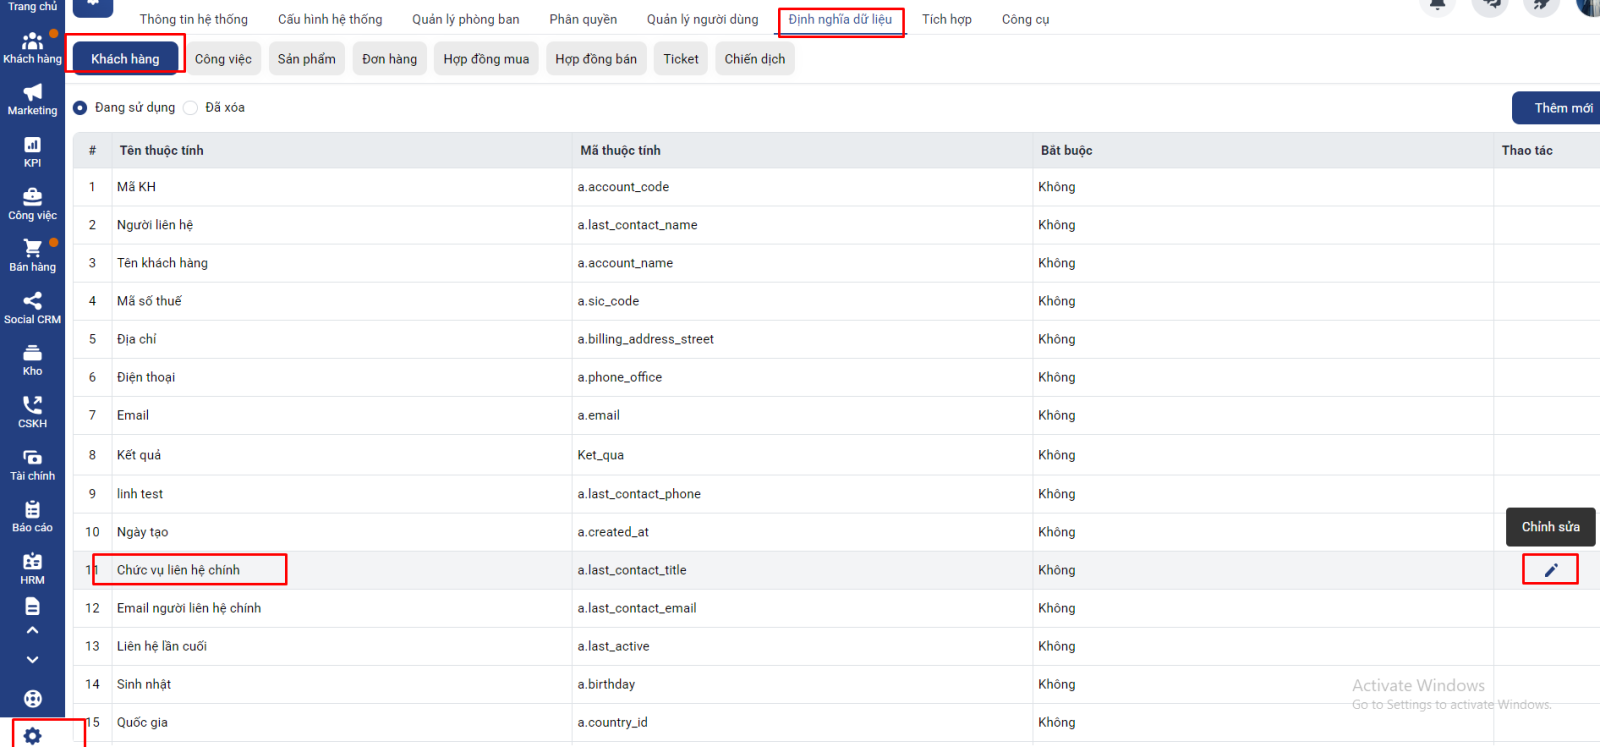This screenshot has height=747, width=1600.
Task: Click the settings gear icon in sidebar
Action: pyautogui.click(x=32, y=736)
